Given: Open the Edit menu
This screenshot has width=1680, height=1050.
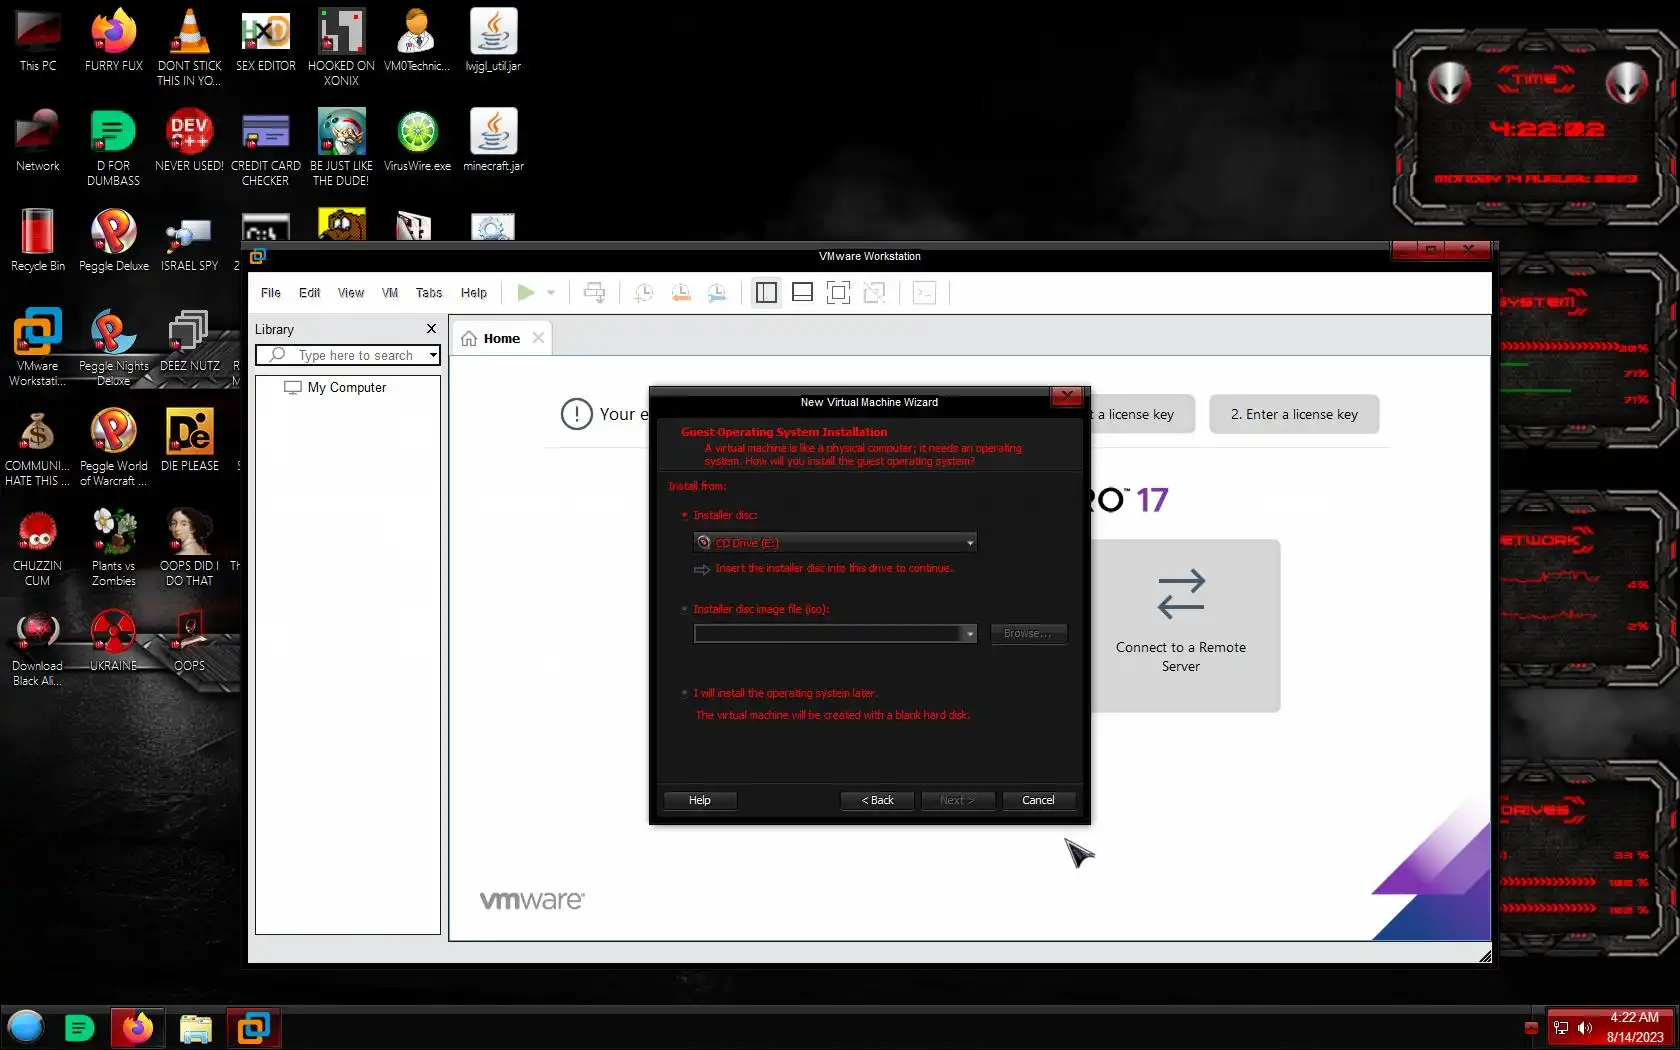Looking at the screenshot, I should tap(310, 293).
